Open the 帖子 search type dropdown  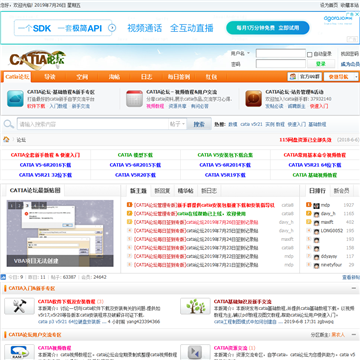click(177, 124)
